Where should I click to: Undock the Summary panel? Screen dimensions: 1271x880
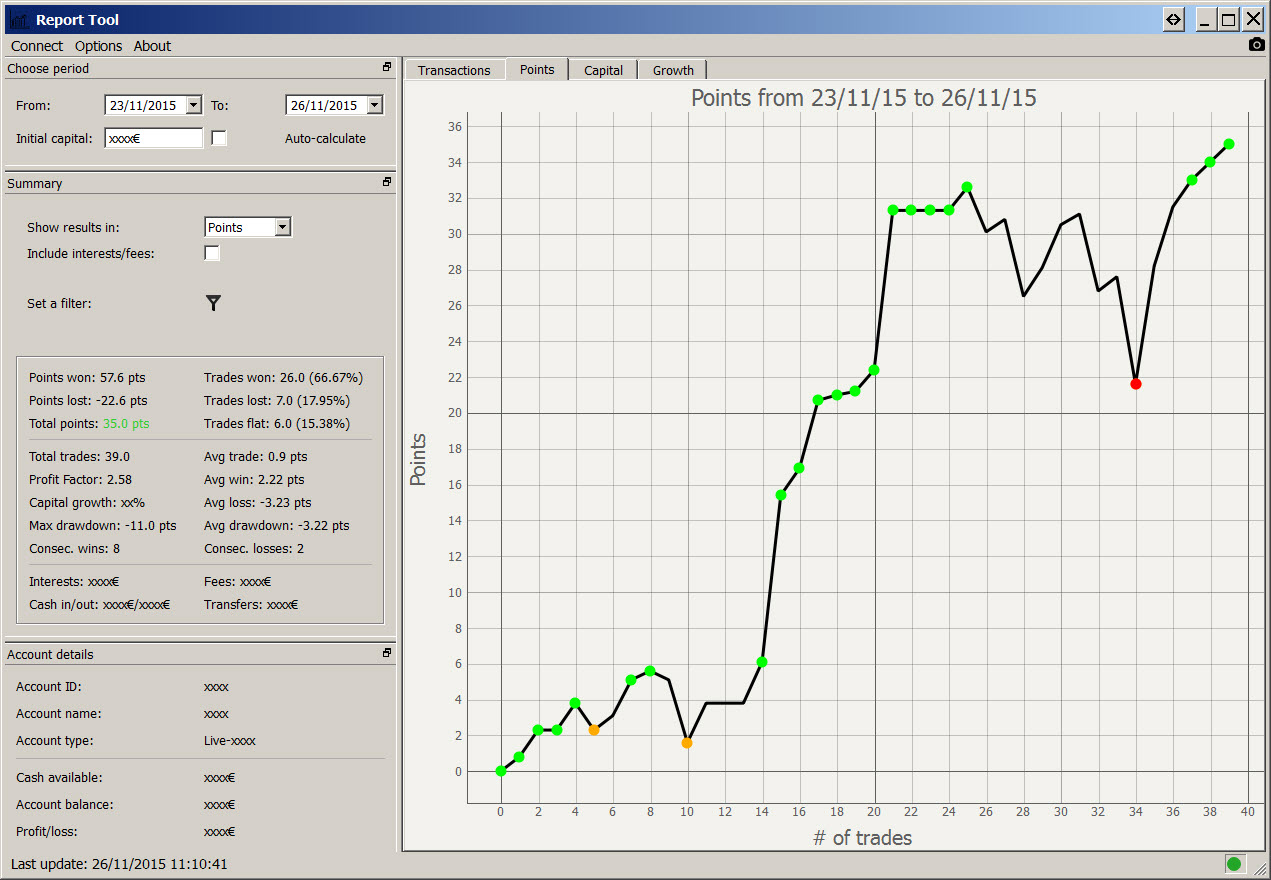point(387,182)
